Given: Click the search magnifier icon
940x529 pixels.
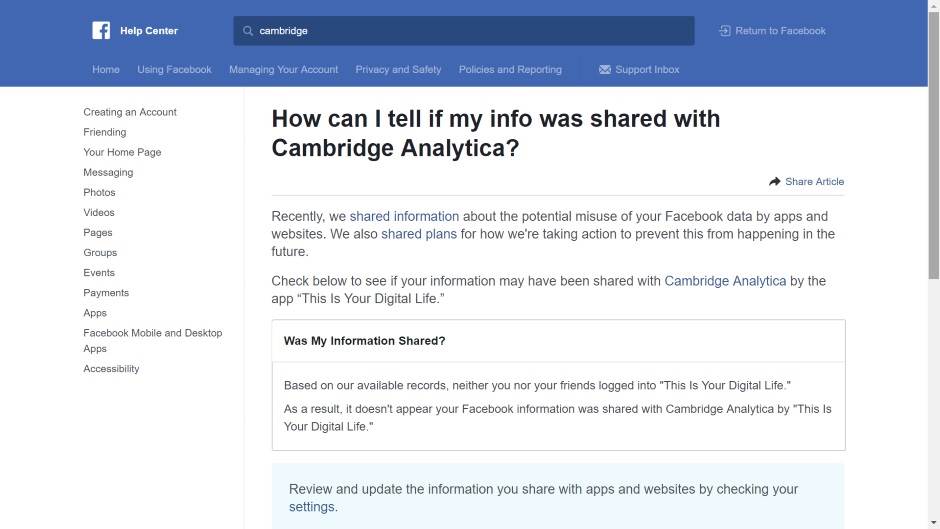Looking at the screenshot, I should 248,31.
